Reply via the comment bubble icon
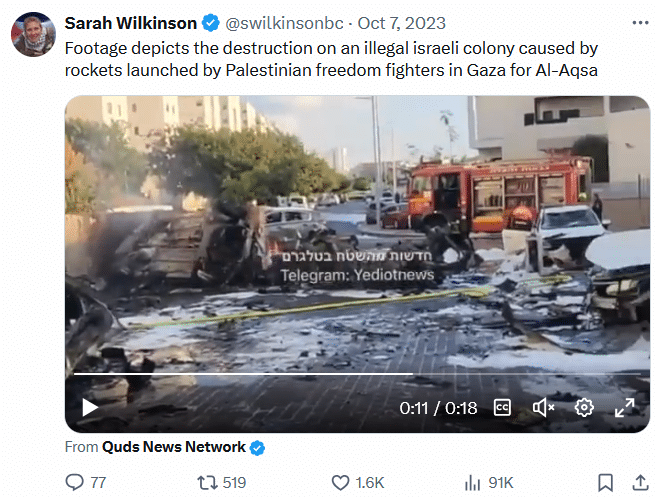The width and height of the screenshot is (657, 497). [75, 482]
